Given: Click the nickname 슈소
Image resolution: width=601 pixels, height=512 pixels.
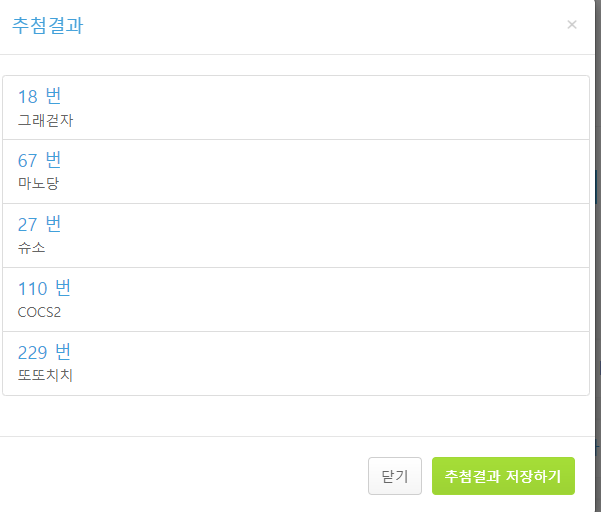Looking at the screenshot, I should (31, 248).
